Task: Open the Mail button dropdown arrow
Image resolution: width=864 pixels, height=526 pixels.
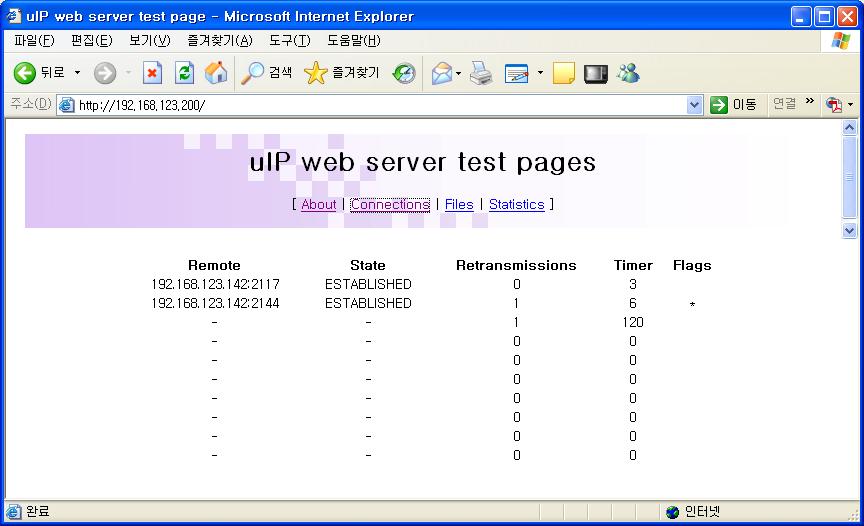Action: pos(458,73)
